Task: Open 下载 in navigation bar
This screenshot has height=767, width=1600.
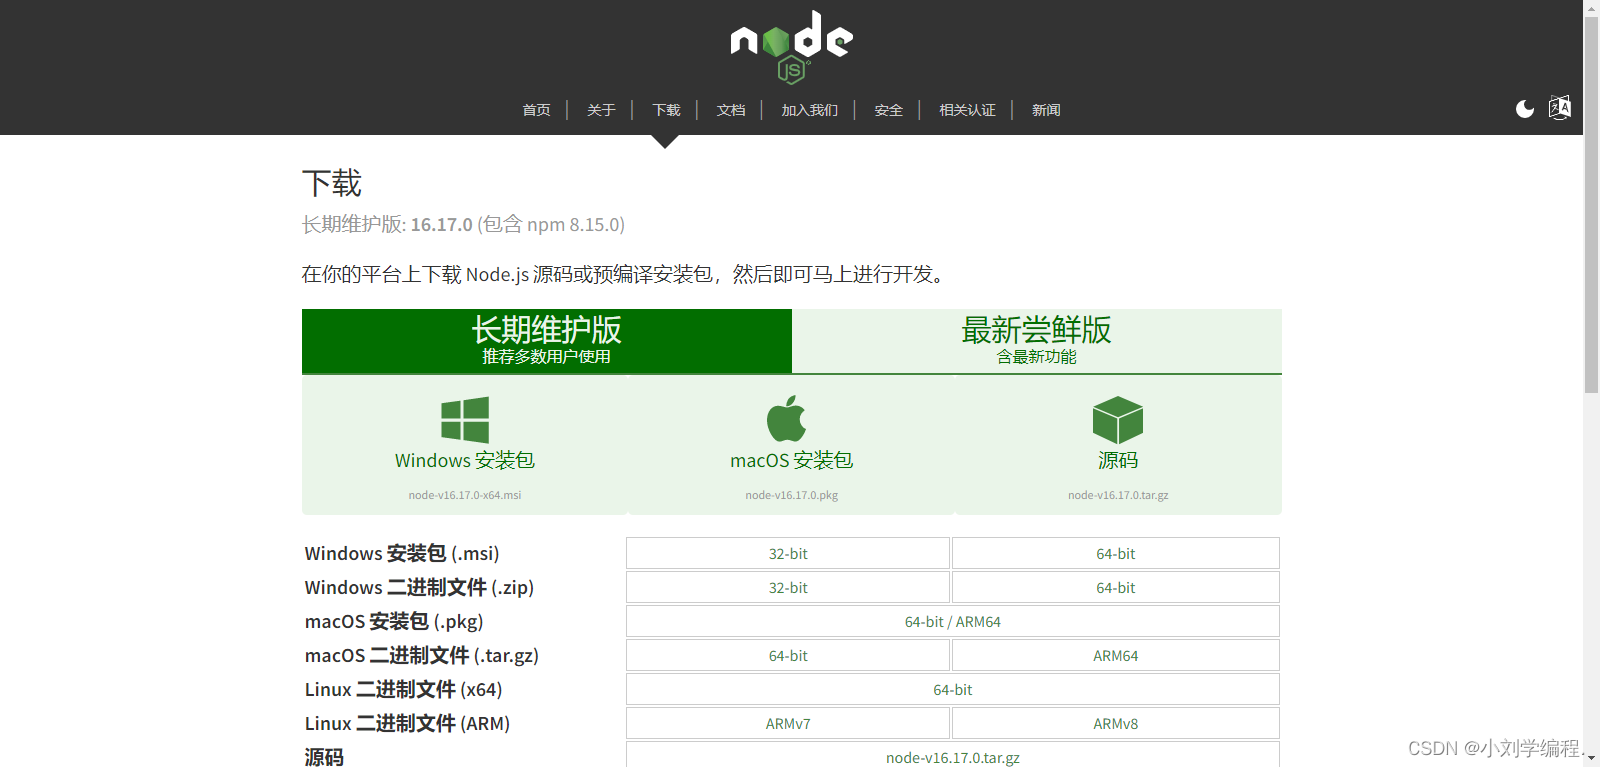Action: click(x=666, y=110)
